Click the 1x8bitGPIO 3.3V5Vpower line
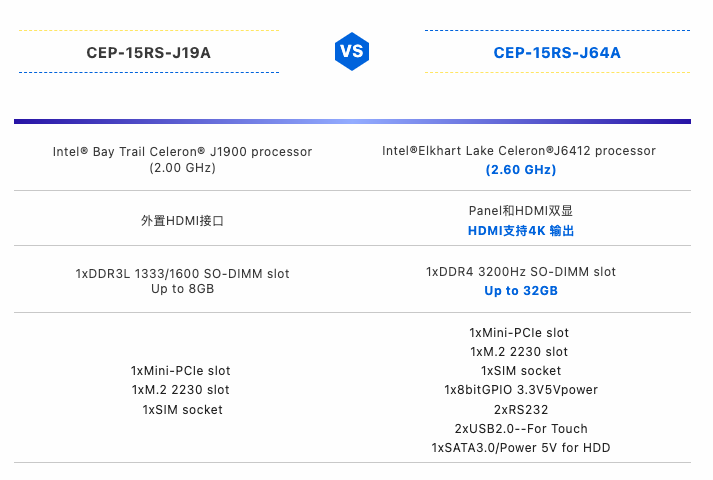Viewport: 713px width, 480px height. (521, 390)
